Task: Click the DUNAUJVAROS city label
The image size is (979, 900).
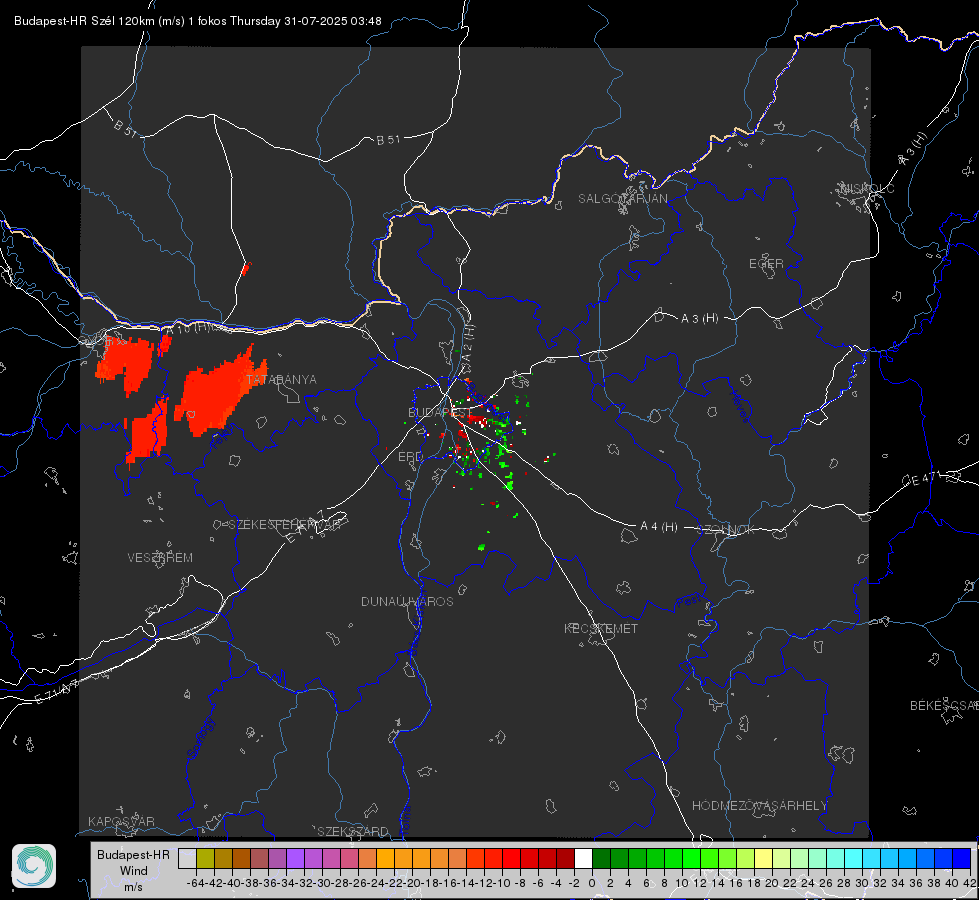Action: pyautogui.click(x=407, y=601)
